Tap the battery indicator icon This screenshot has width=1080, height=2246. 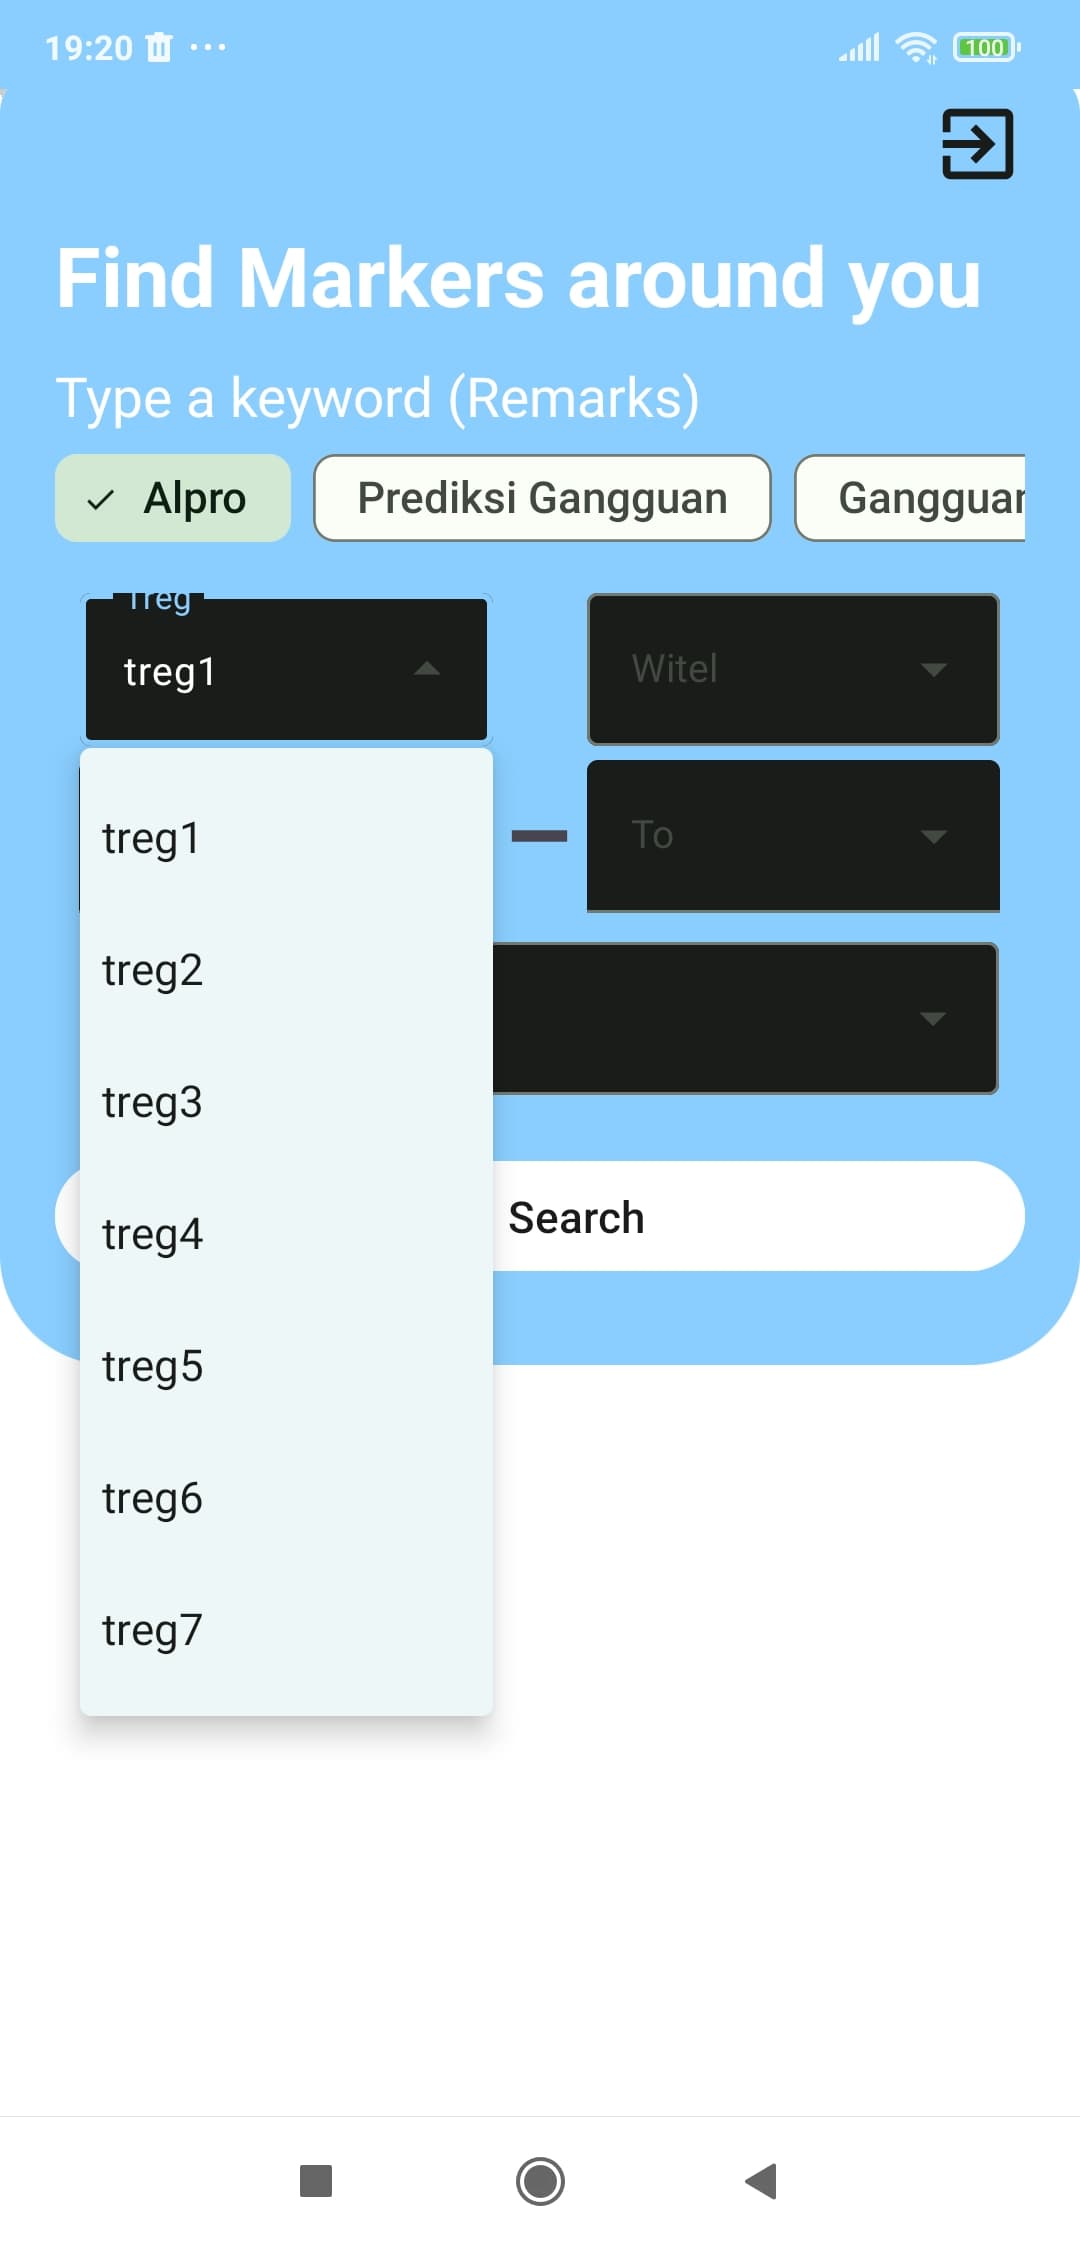[x=987, y=47]
